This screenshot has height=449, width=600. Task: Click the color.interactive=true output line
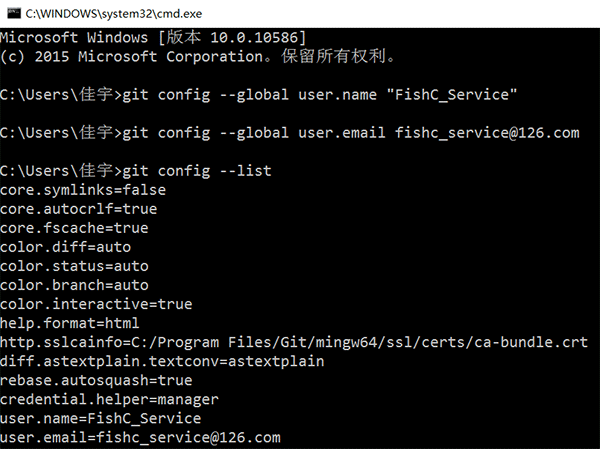pos(96,303)
